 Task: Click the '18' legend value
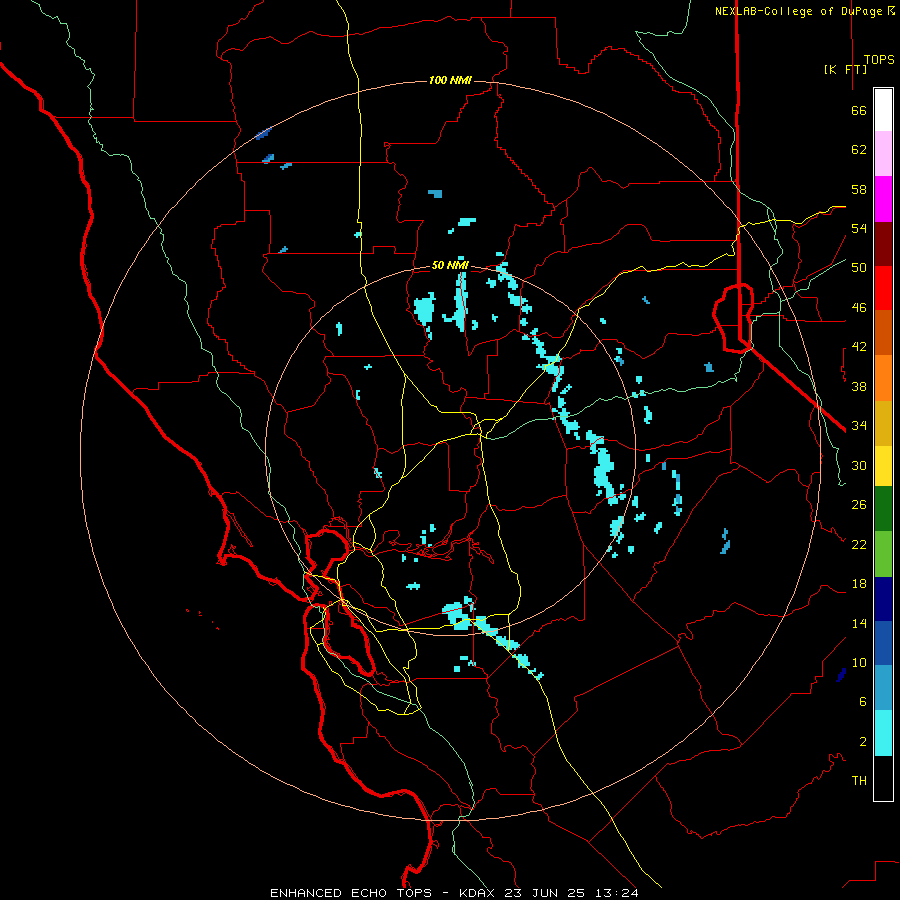(859, 584)
